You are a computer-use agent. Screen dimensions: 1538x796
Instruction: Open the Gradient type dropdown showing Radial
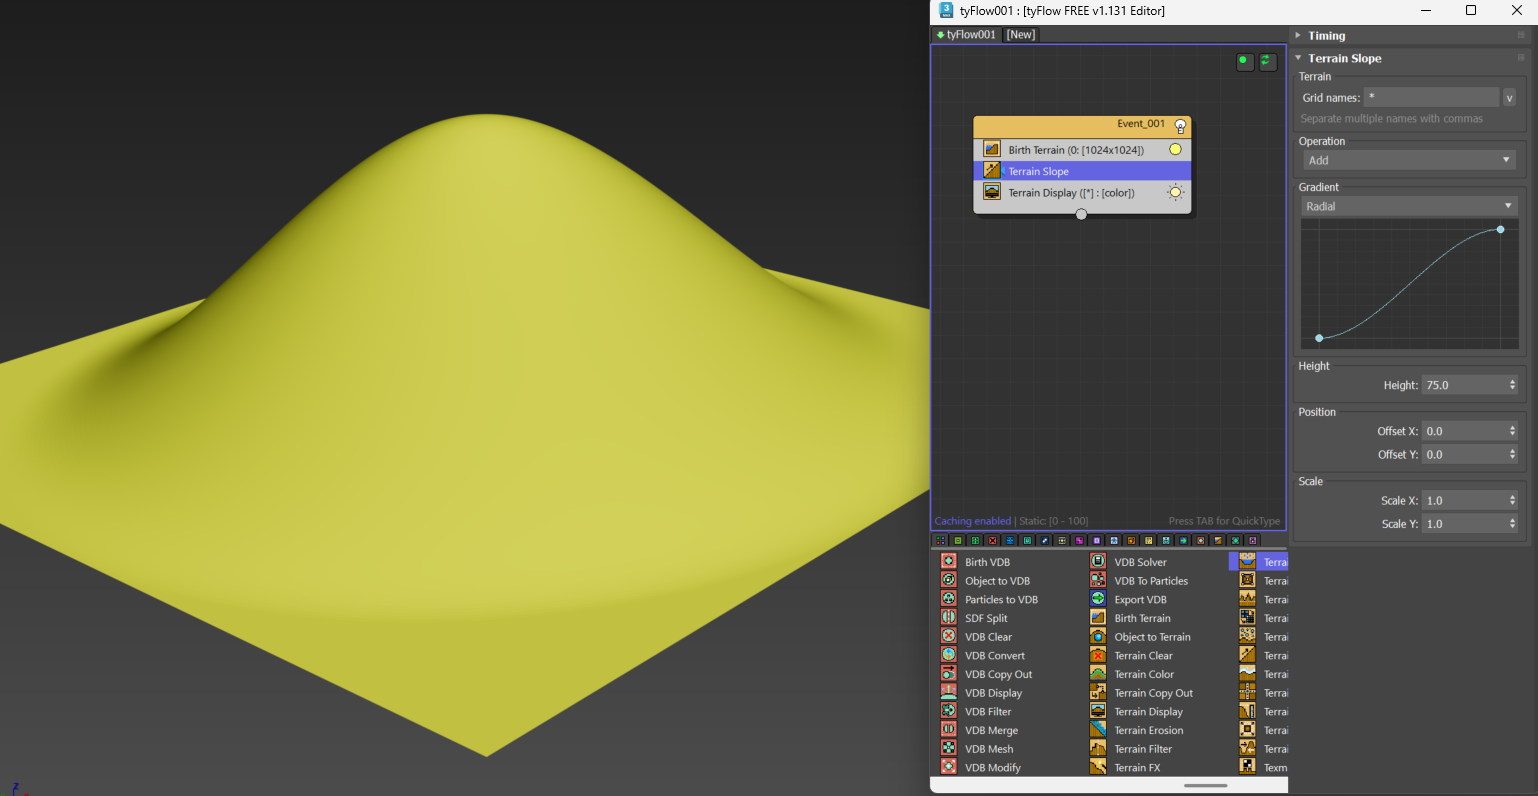[1408, 206]
